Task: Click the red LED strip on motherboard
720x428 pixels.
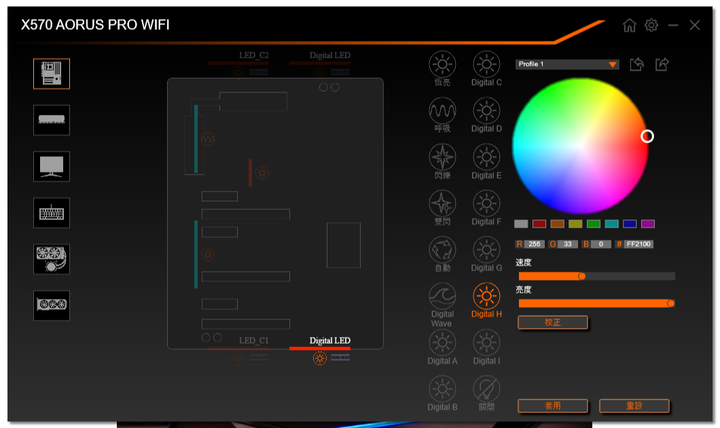Action: click(250, 173)
